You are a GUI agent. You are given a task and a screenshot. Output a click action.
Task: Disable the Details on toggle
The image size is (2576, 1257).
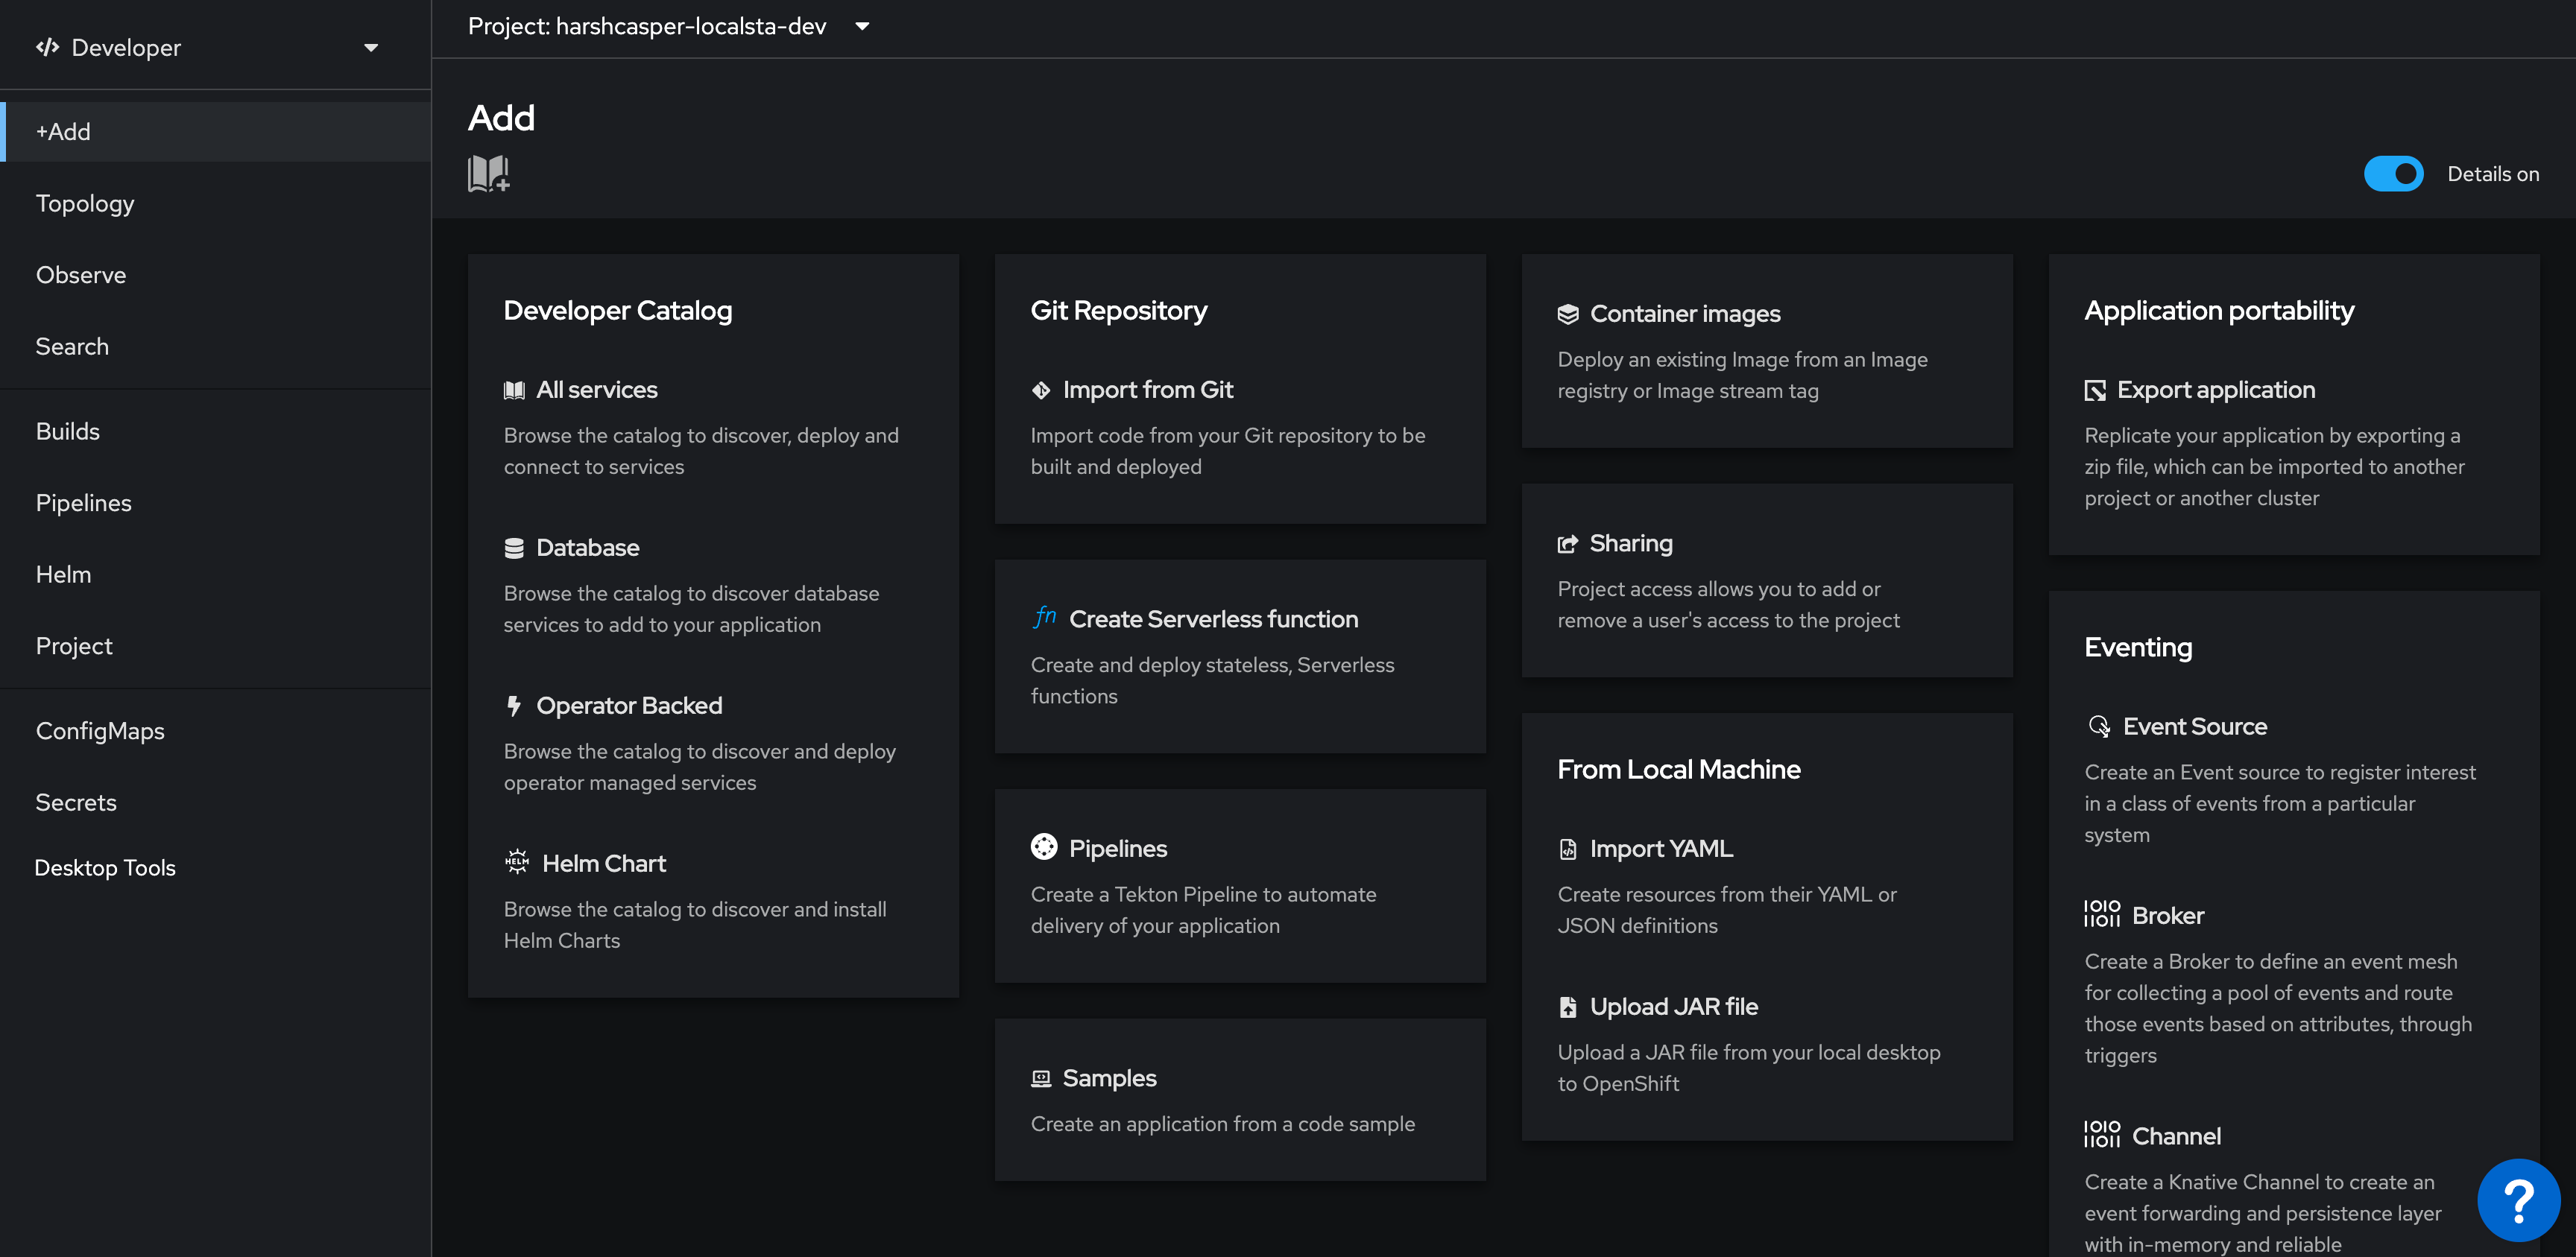pyautogui.click(x=2394, y=173)
